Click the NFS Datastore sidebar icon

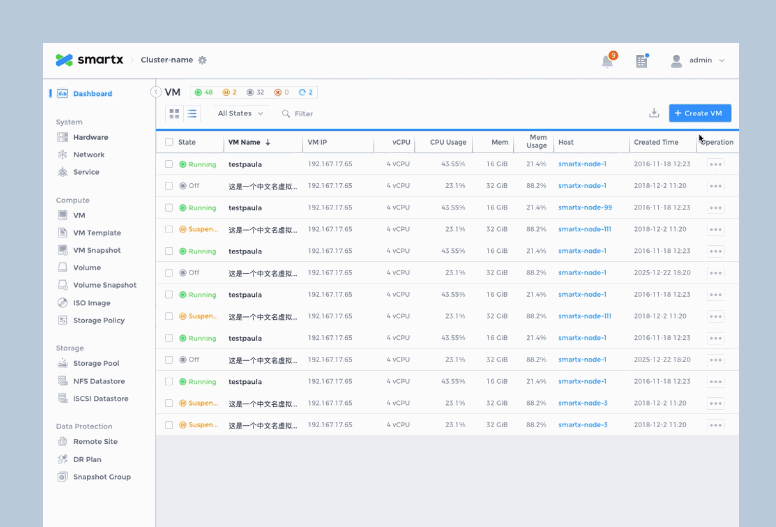click(62, 381)
